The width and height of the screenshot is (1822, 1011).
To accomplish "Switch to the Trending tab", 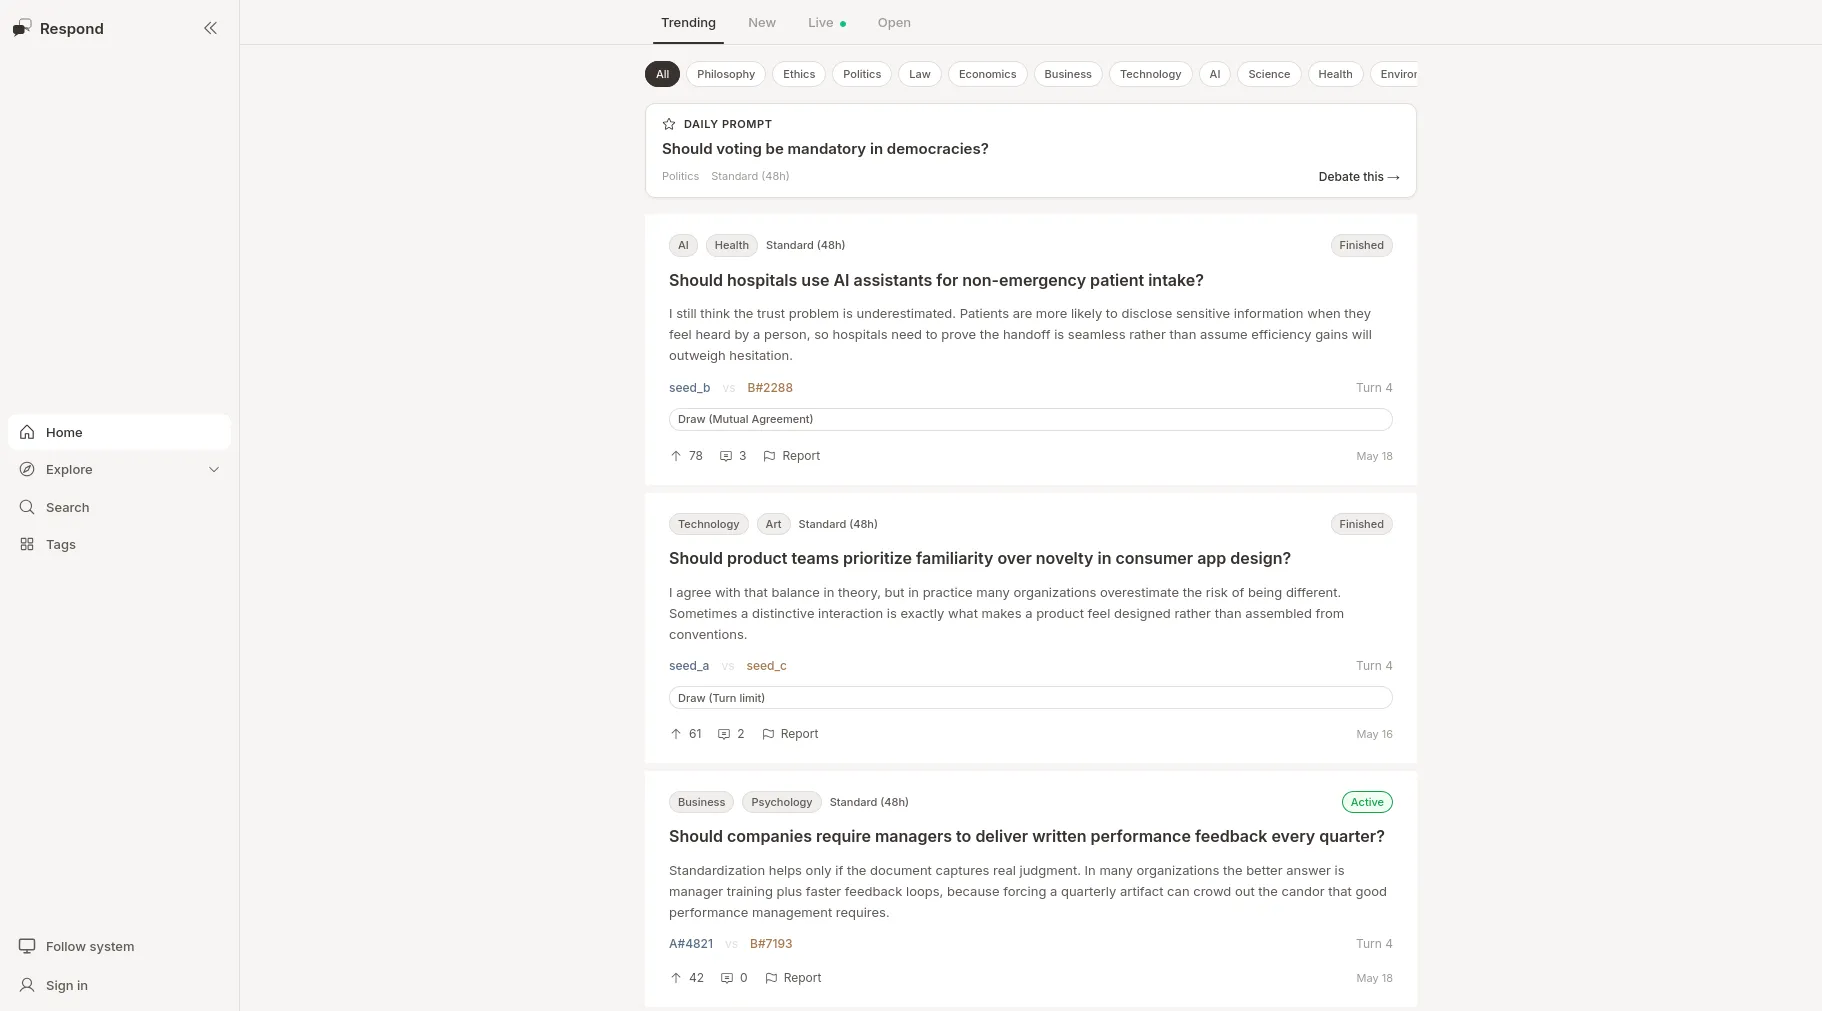I will [x=688, y=23].
